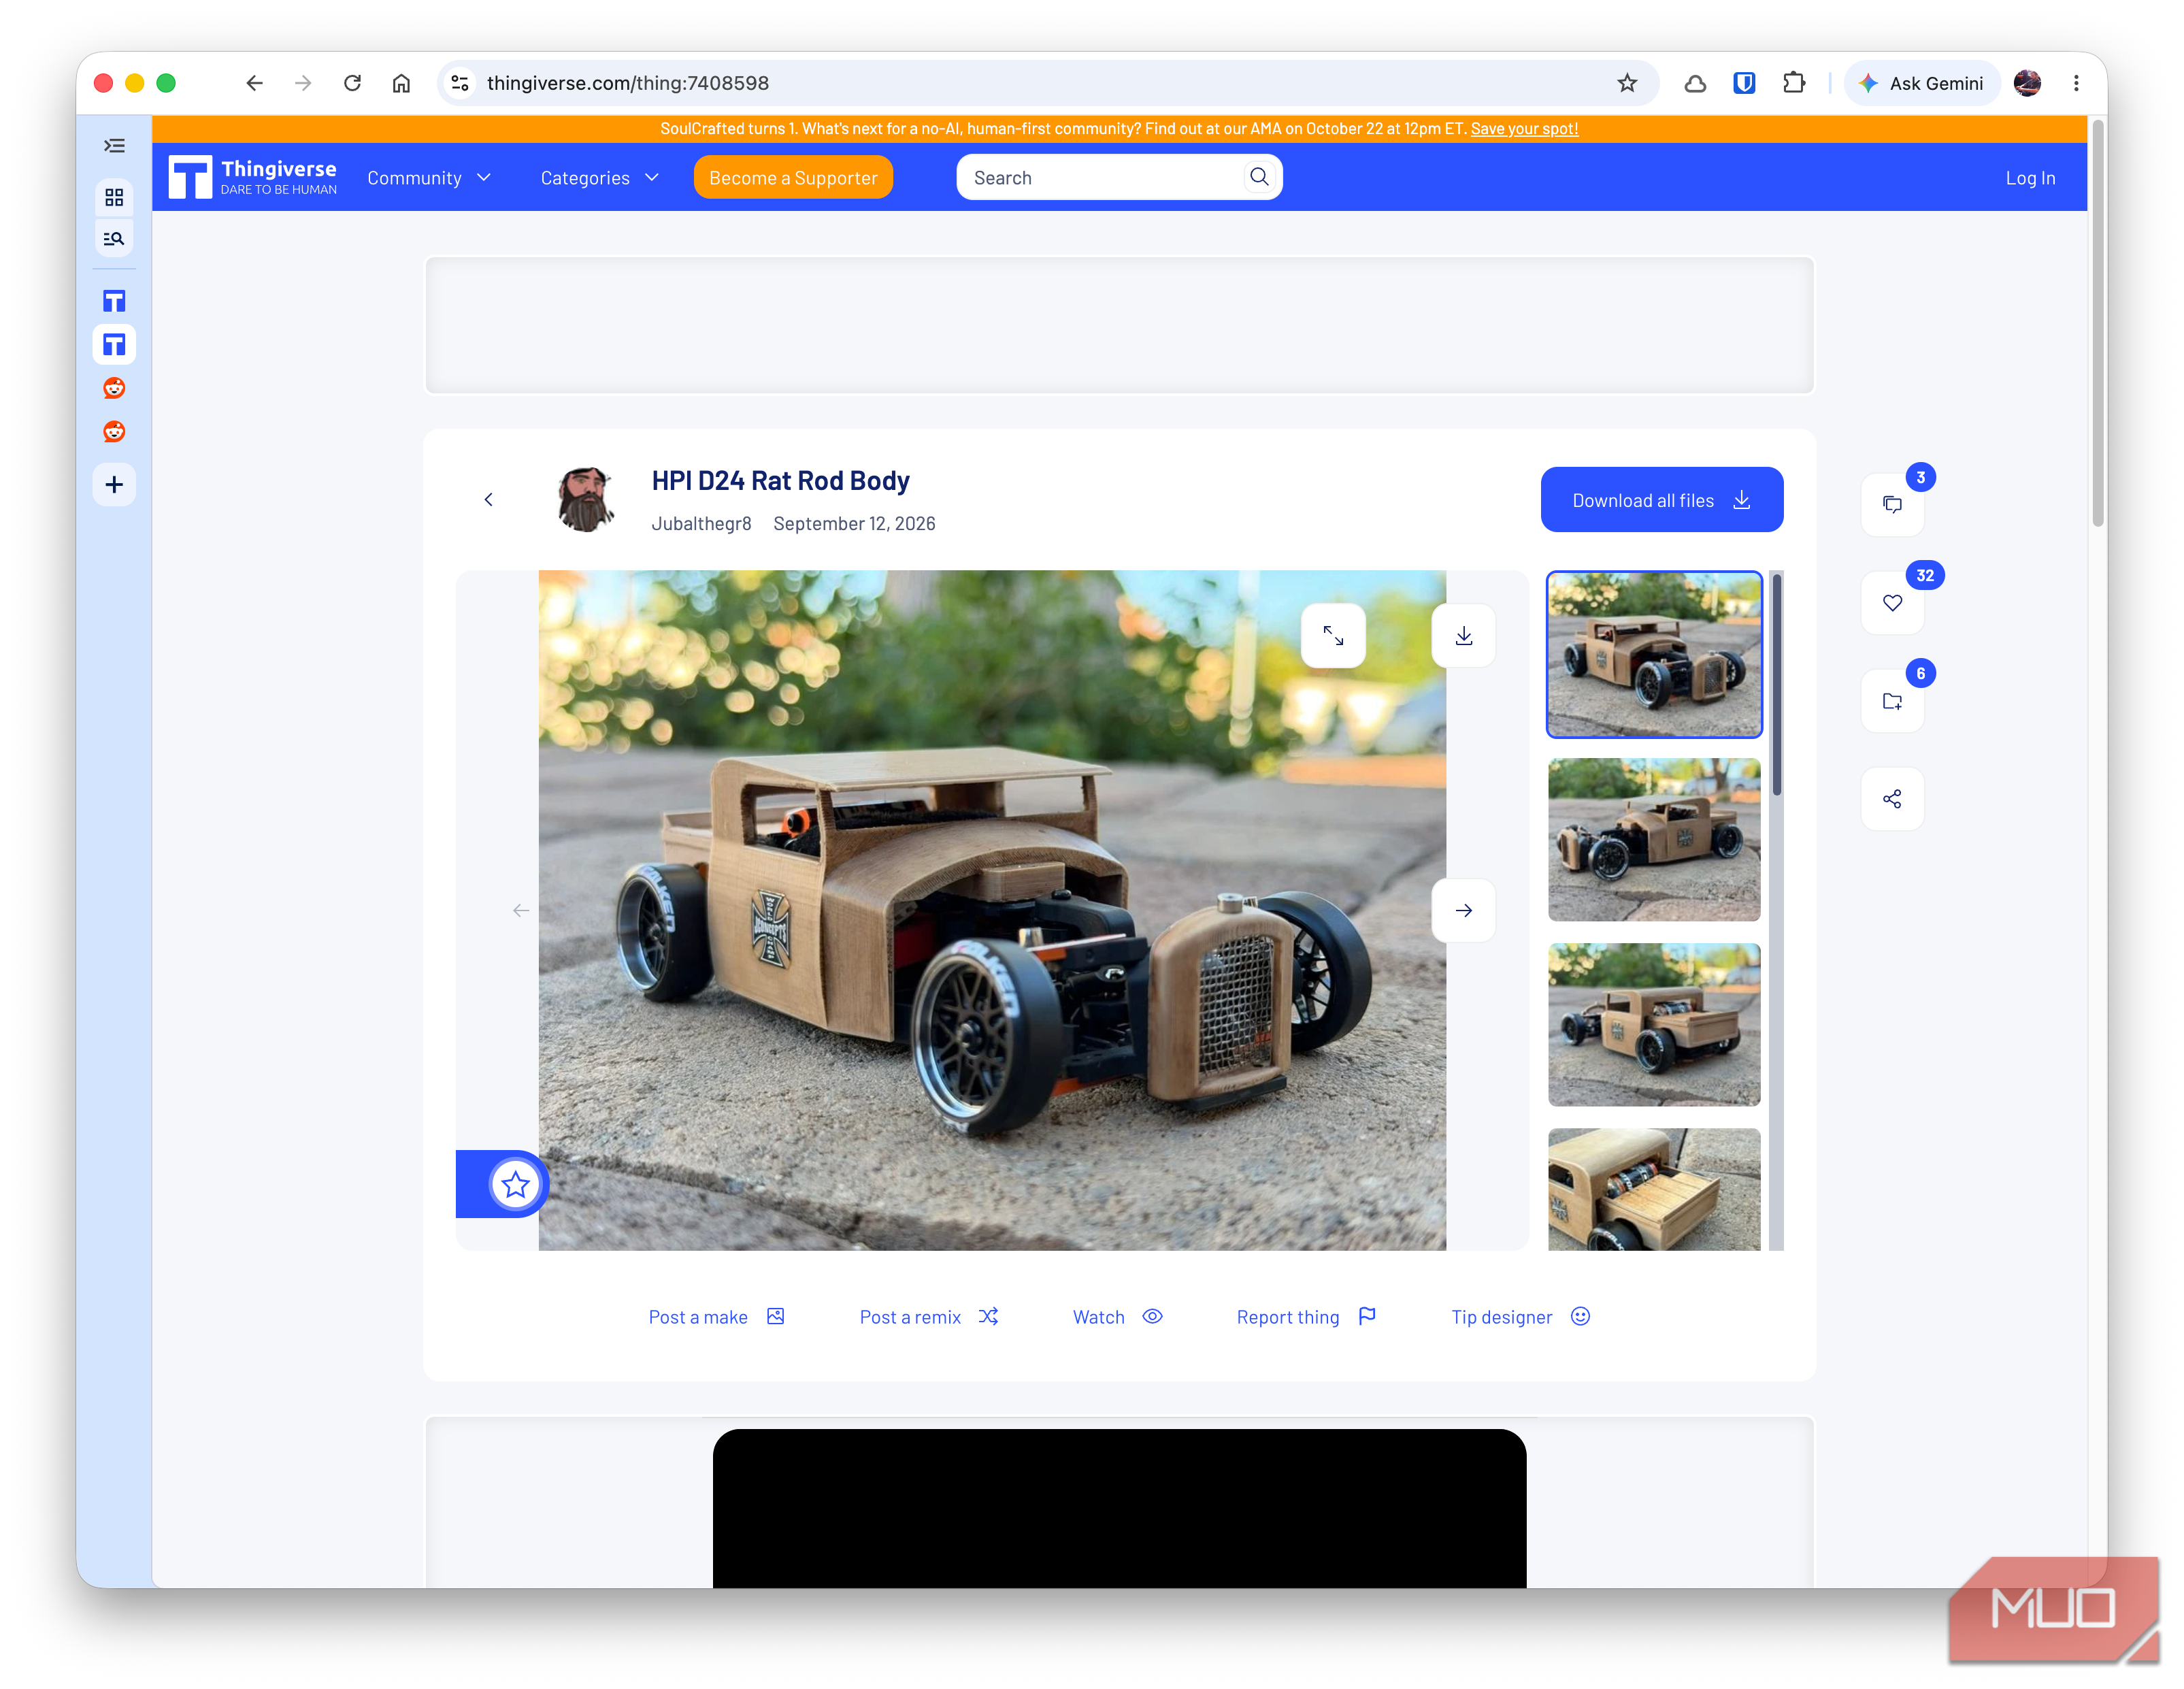2184x1689 pixels.
Task: Download the current image
Action: pos(1463,636)
